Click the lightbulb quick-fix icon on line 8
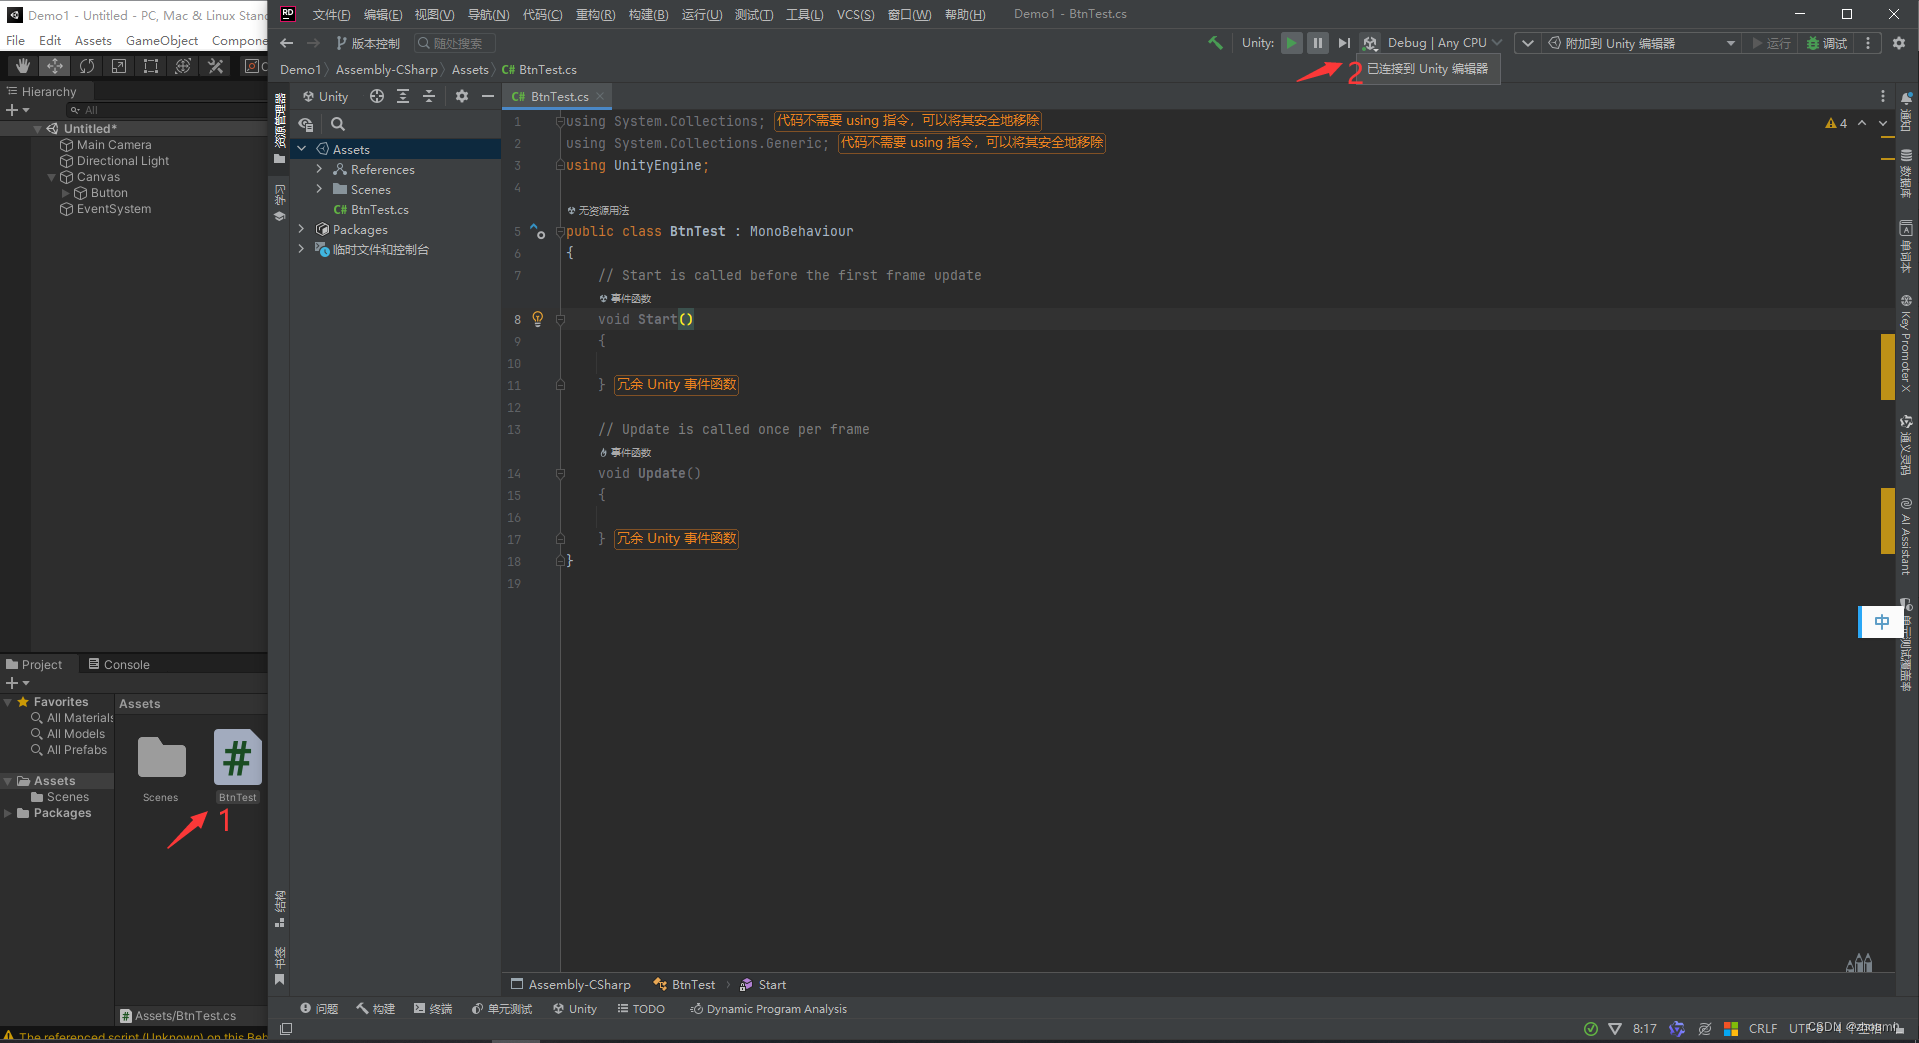 537,319
